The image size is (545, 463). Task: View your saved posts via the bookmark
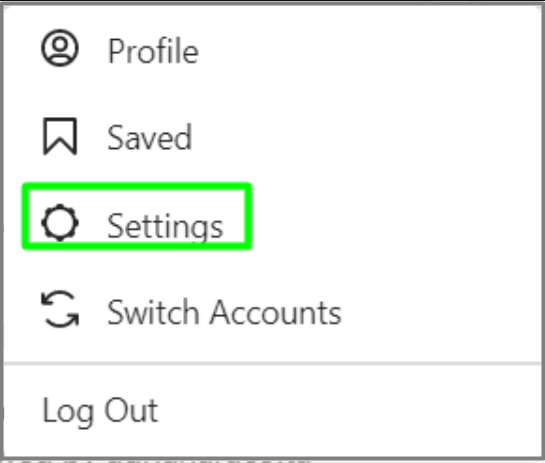(x=60, y=136)
